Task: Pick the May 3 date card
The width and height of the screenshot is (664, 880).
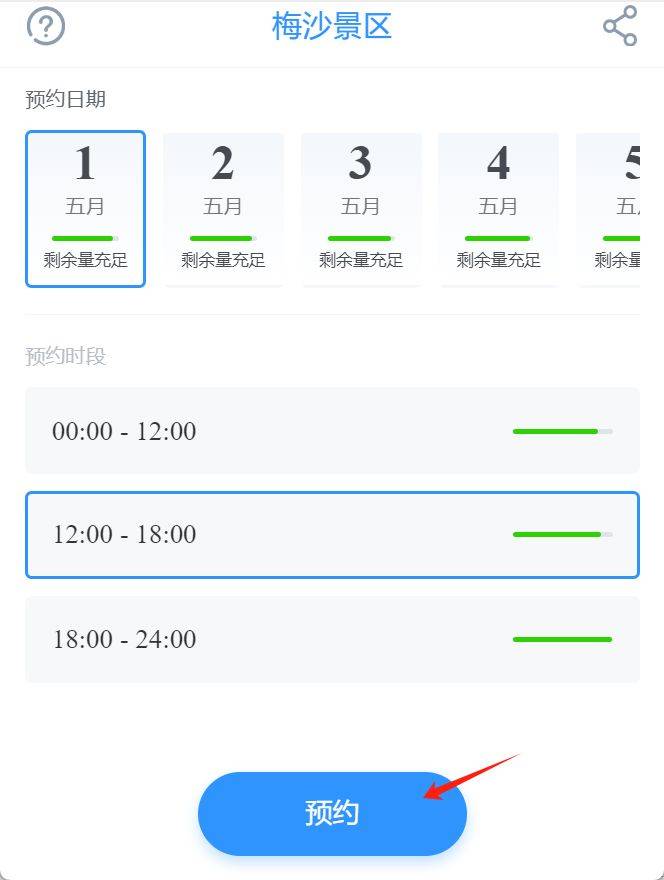Action: coord(360,209)
